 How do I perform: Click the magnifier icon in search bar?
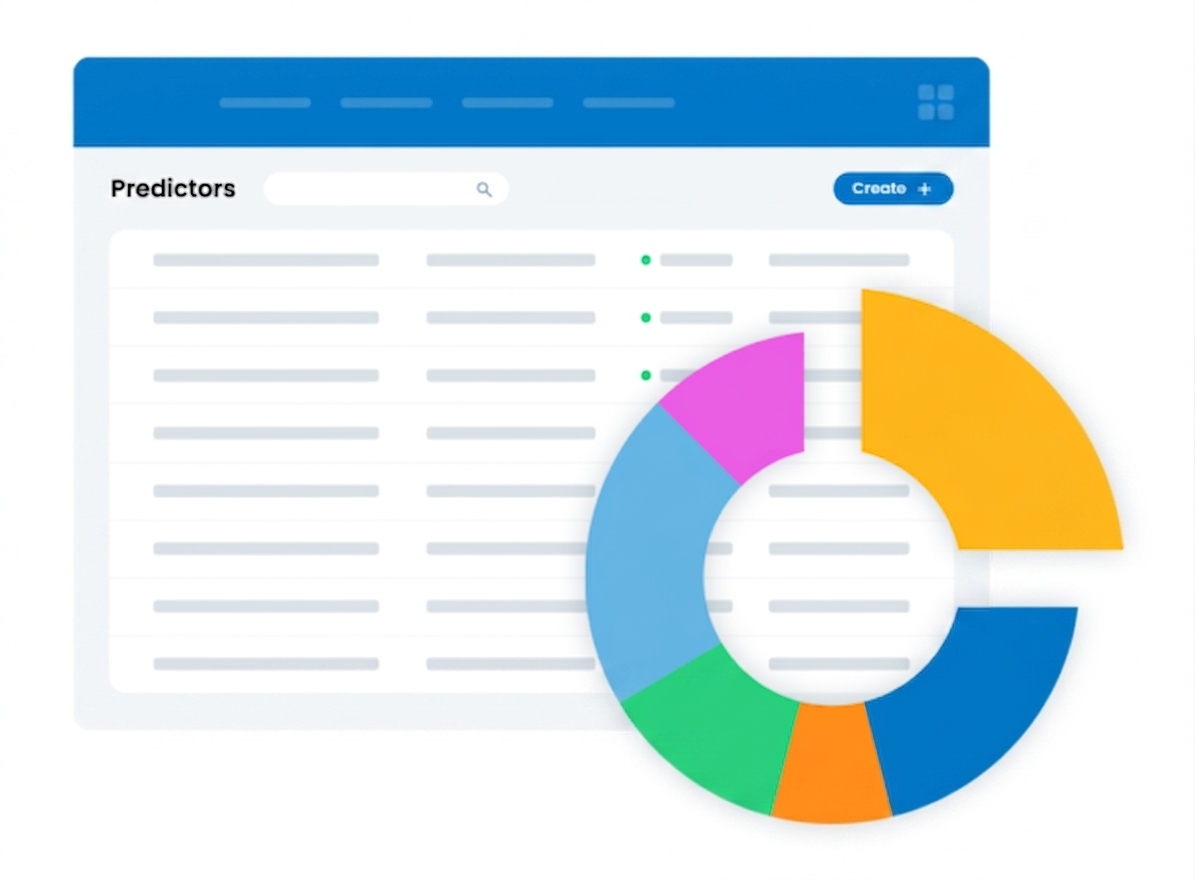click(x=484, y=189)
